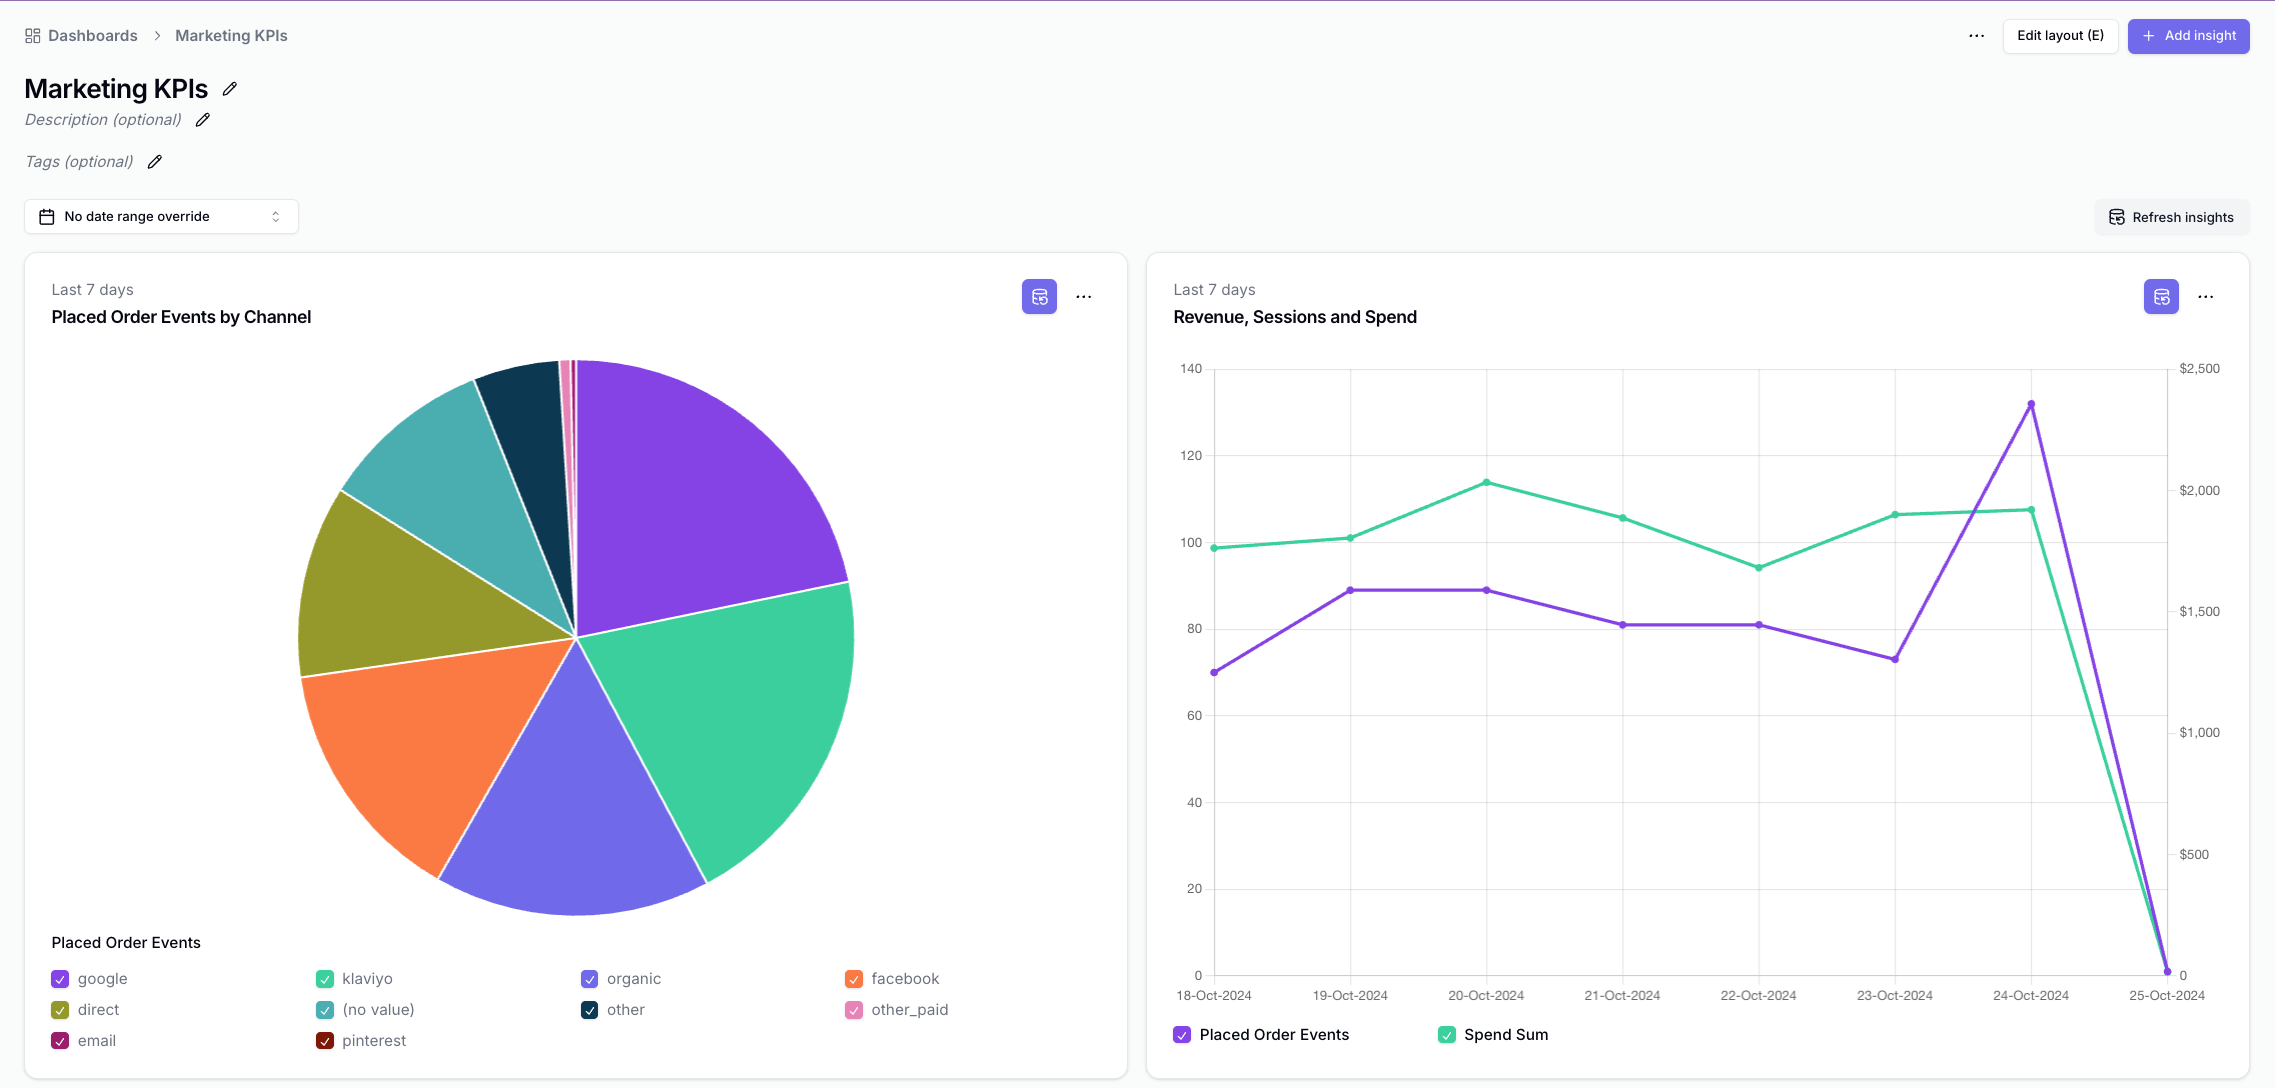This screenshot has width=2275, height=1088.
Task: Click Marketing KPIs breadcrumb item
Action: point(231,36)
